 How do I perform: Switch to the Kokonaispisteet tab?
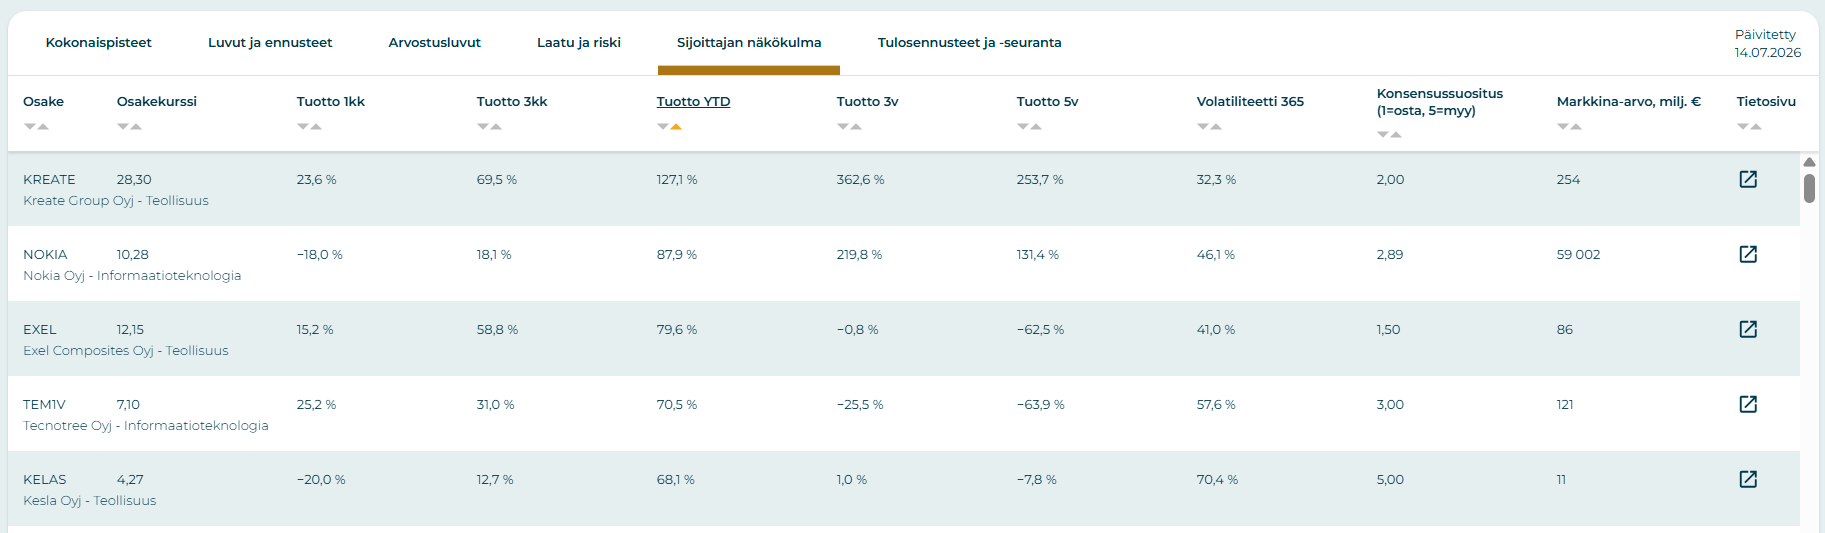coord(98,43)
